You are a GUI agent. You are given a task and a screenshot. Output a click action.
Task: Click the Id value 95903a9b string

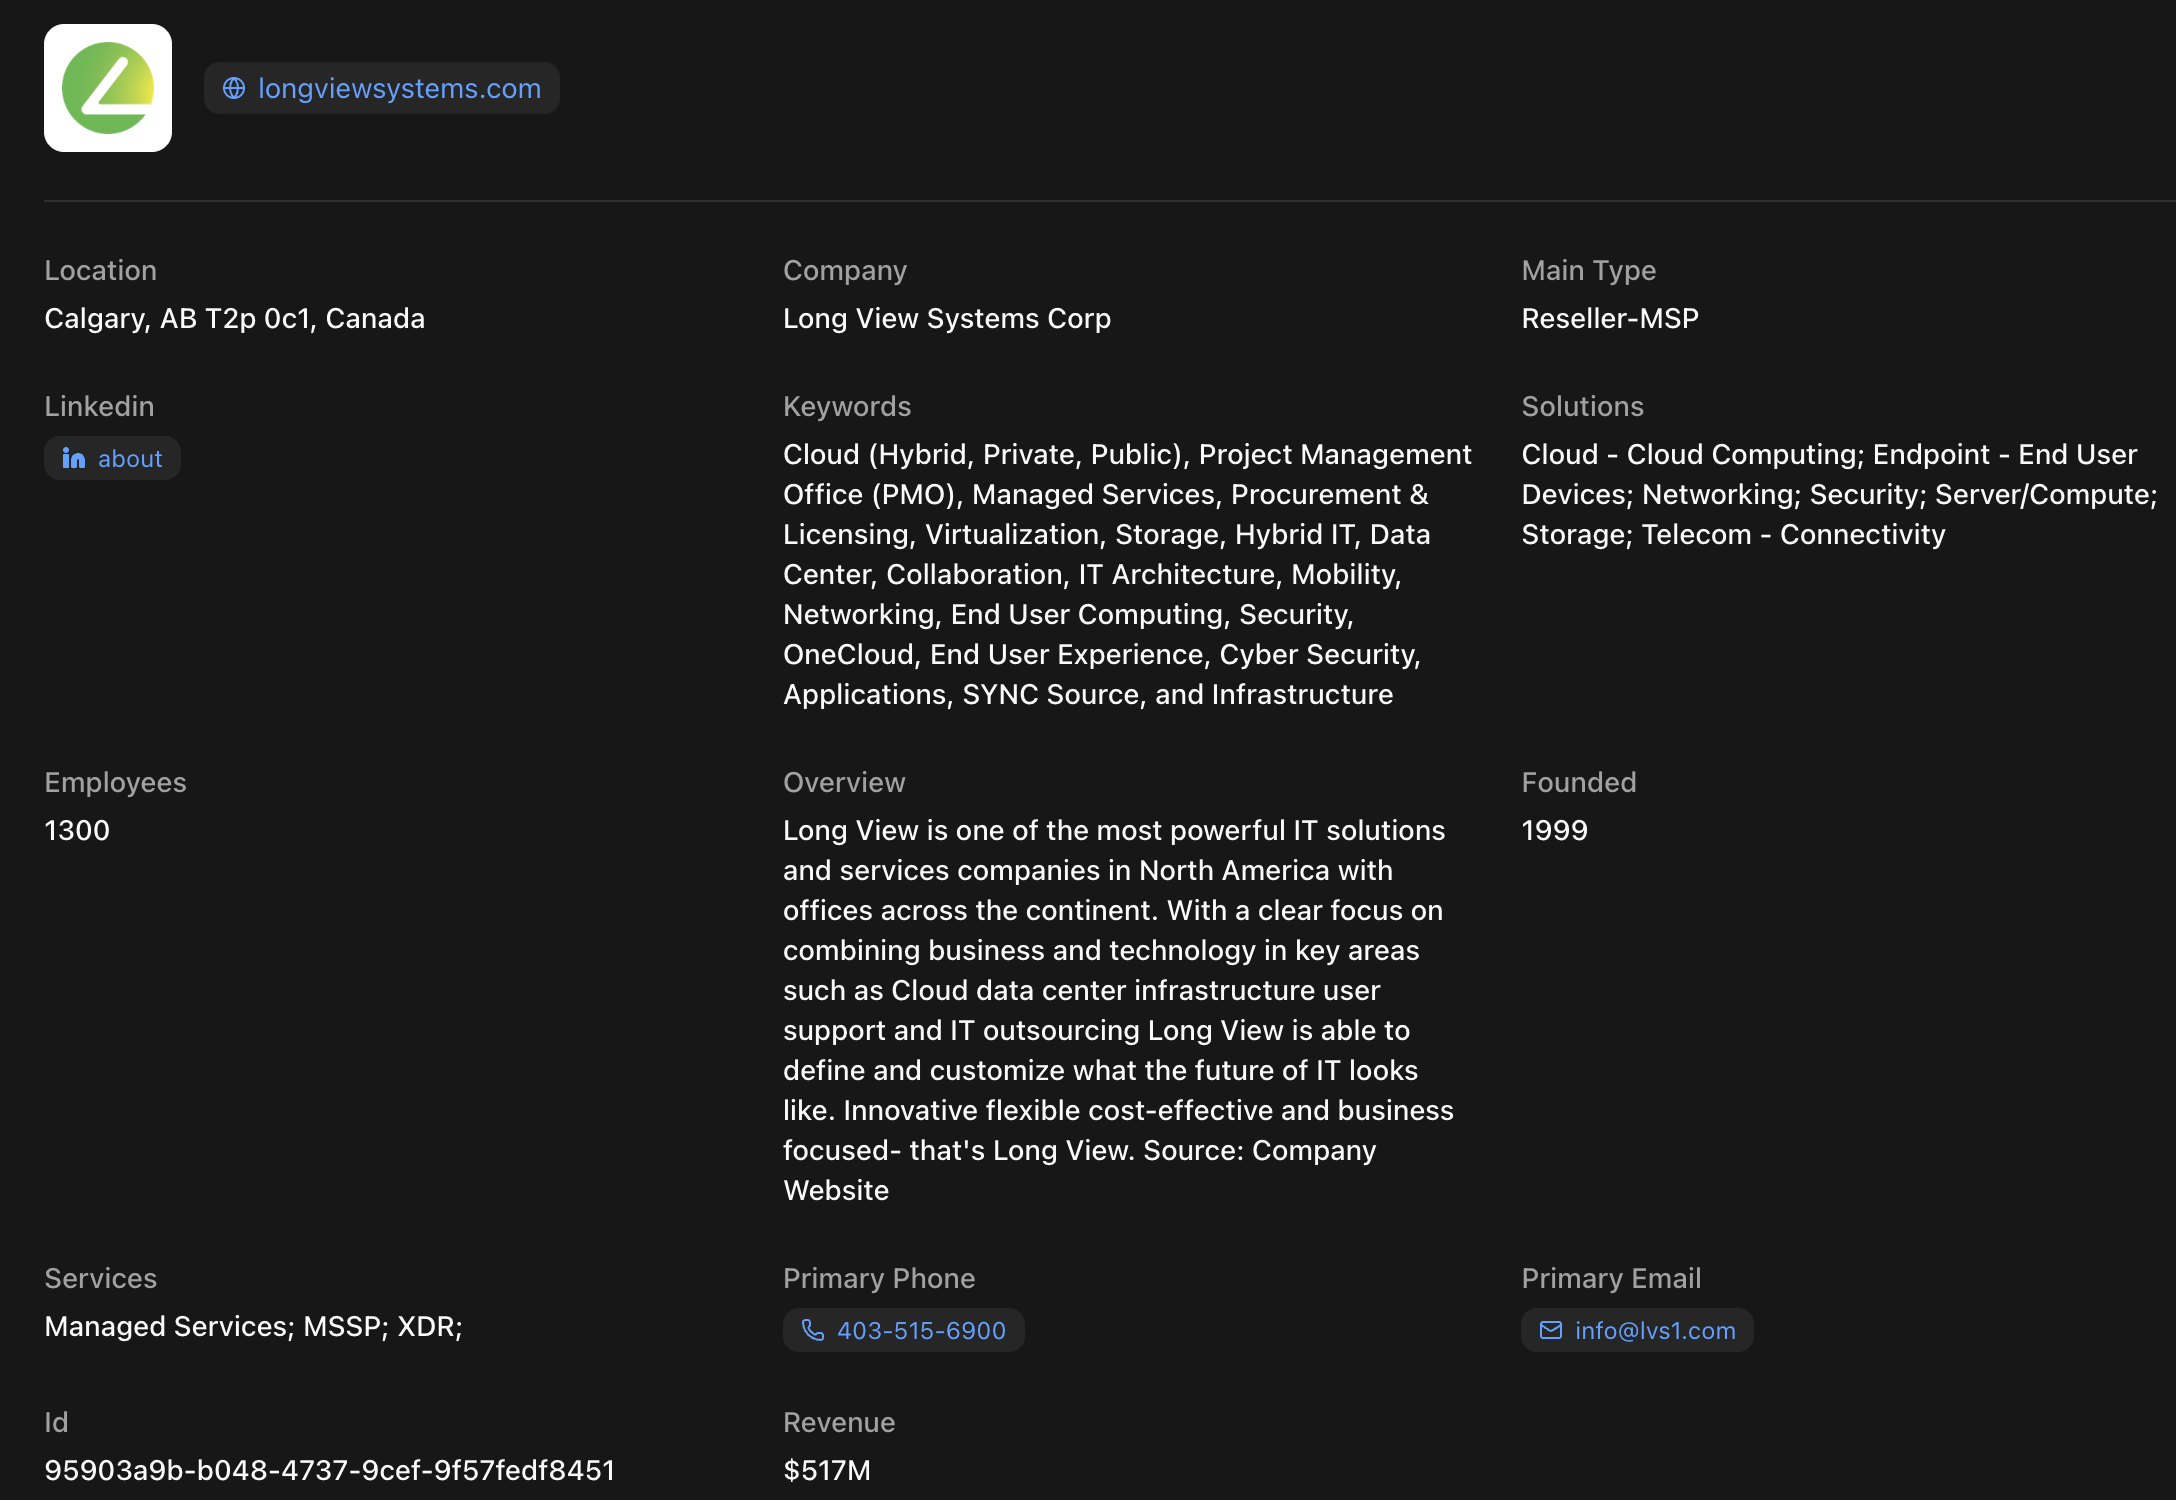click(330, 1470)
